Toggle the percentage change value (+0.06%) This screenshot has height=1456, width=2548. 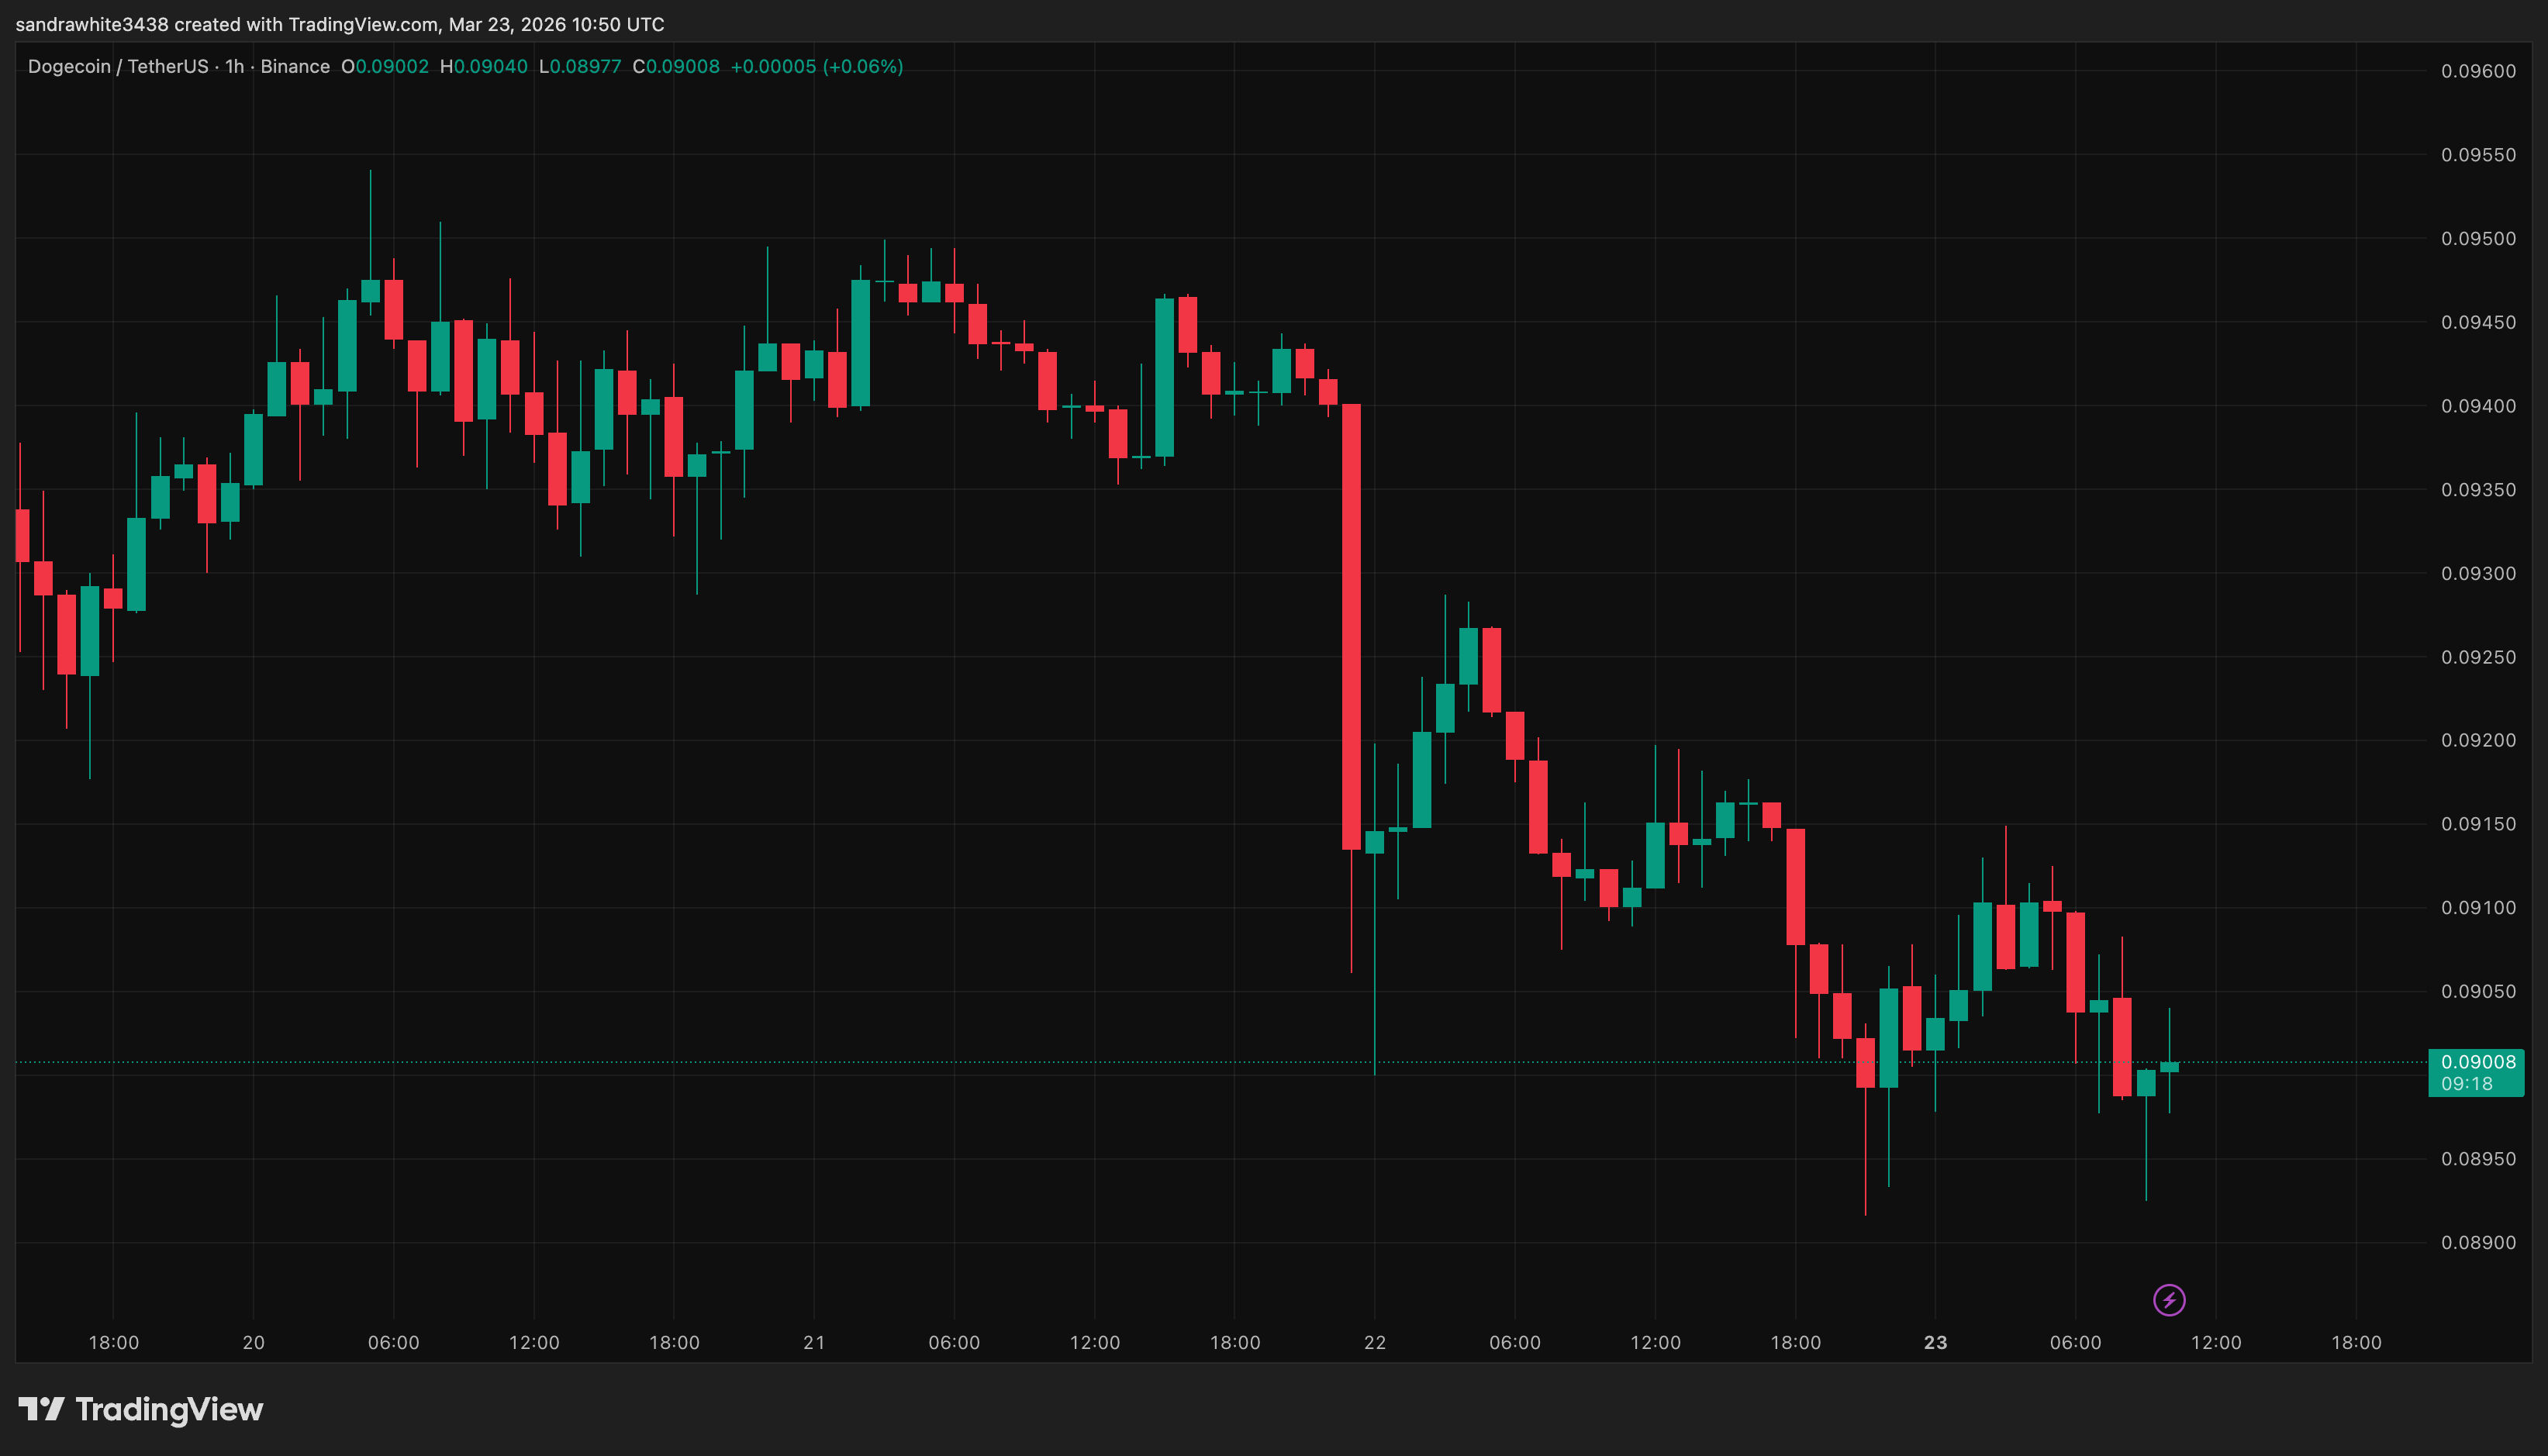click(x=862, y=67)
